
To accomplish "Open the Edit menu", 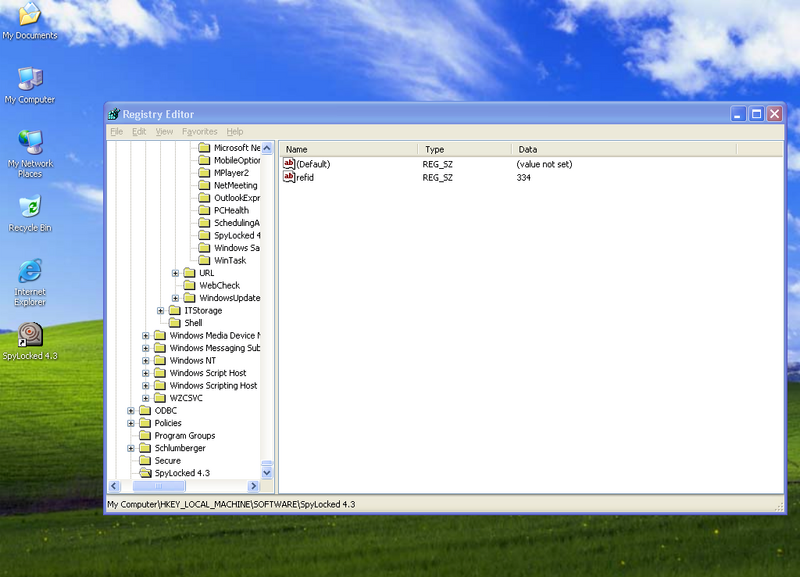I will pyautogui.click(x=139, y=132).
